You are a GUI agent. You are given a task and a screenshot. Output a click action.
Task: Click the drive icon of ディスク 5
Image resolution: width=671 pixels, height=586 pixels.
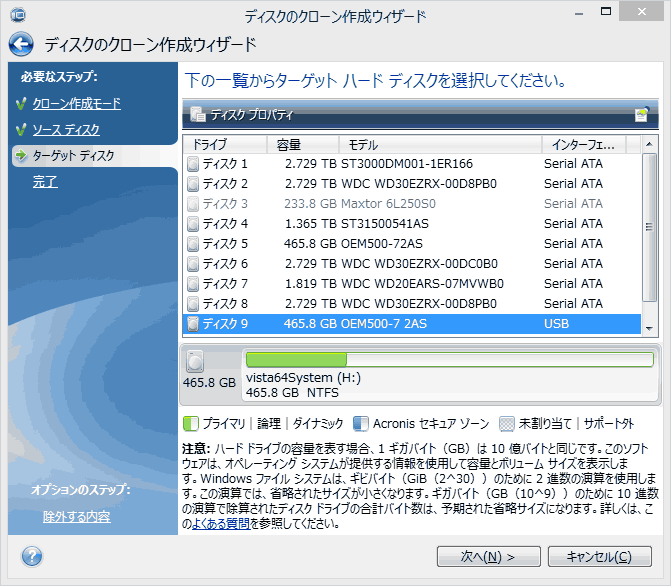(x=193, y=244)
